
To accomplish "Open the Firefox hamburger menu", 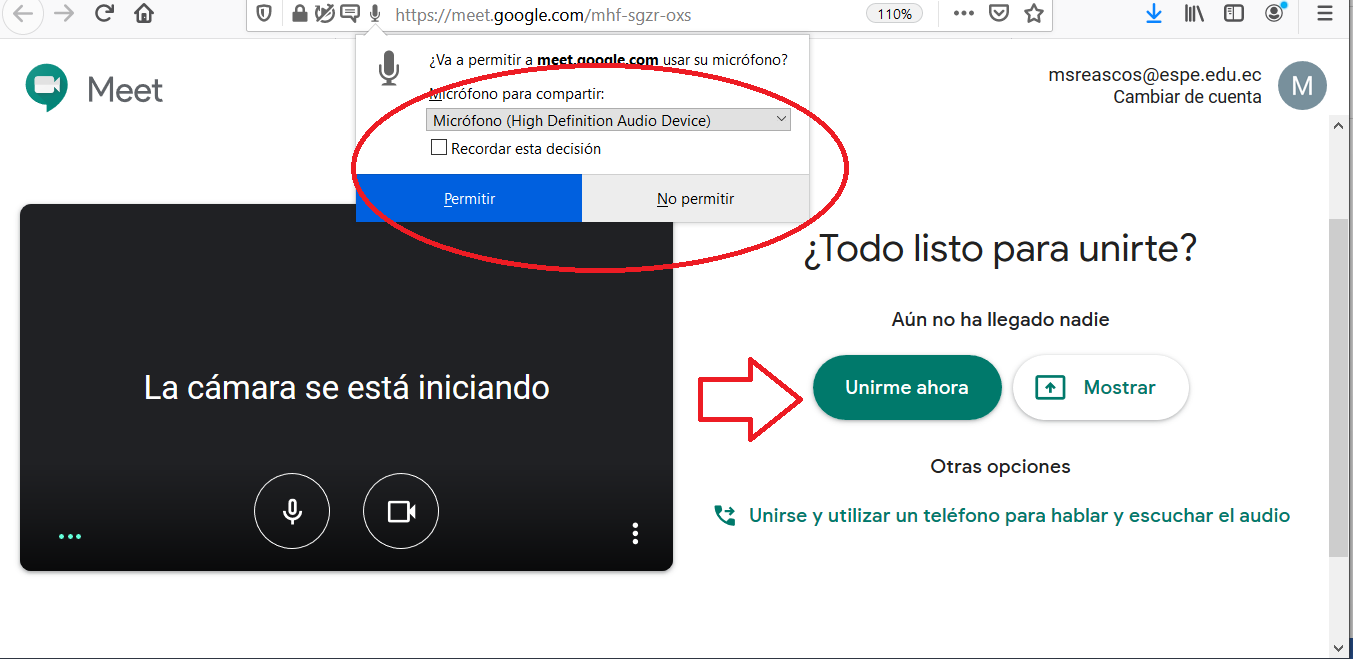I will click(1325, 14).
